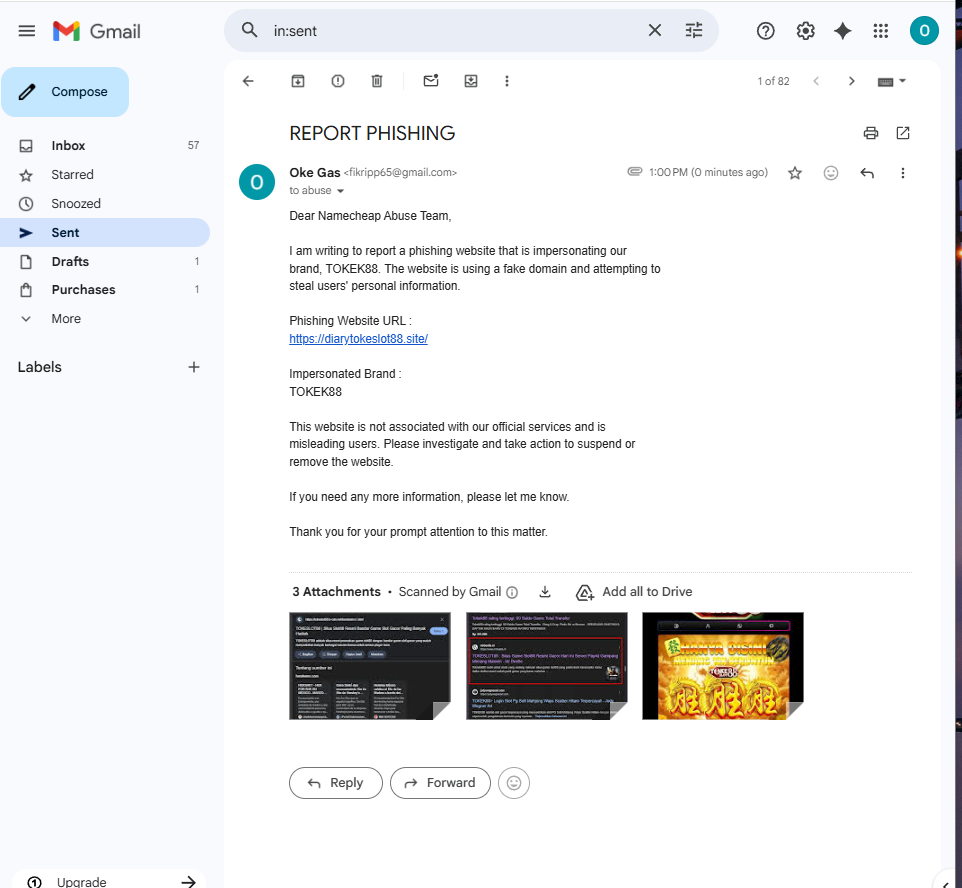Select the Sent folder
Image resolution: width=962 pixels, height=888 pixels.
click(x=105, y=233)
